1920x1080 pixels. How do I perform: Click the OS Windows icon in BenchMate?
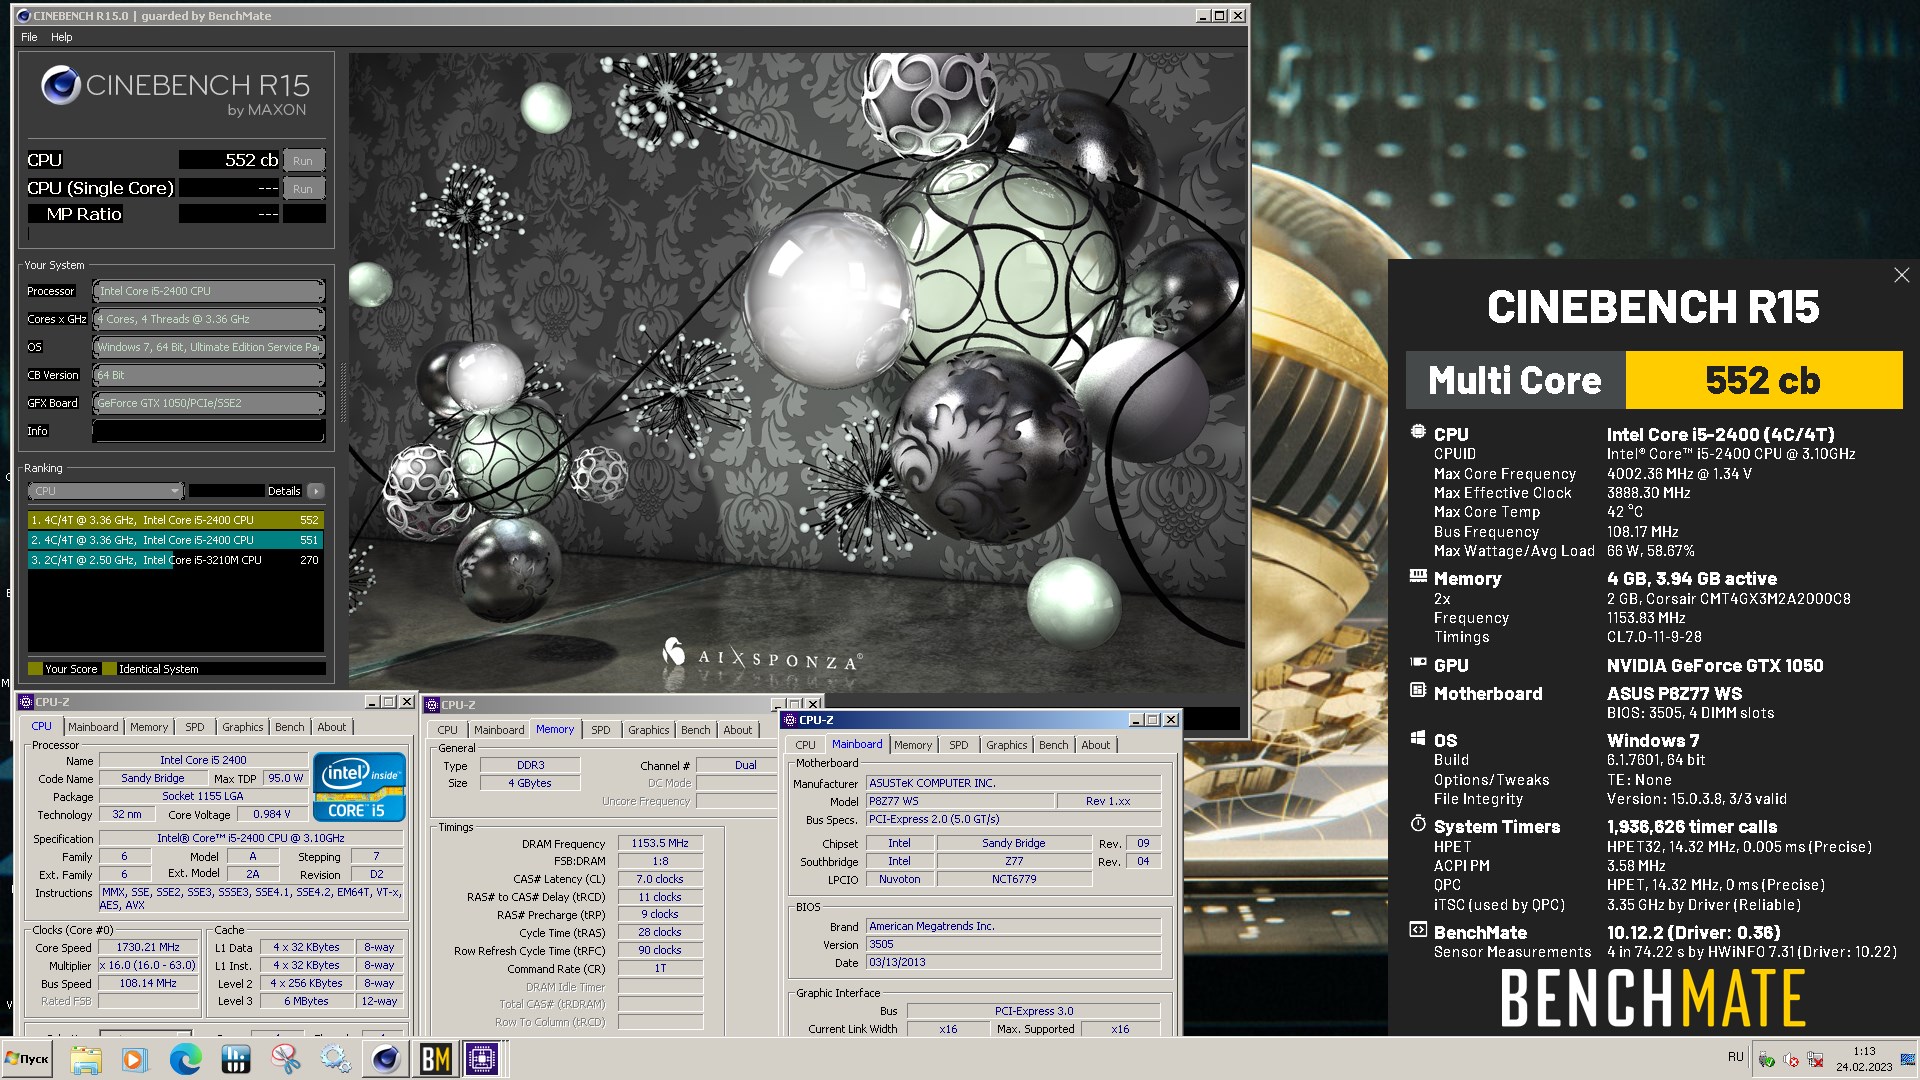tap(1418, 738)
